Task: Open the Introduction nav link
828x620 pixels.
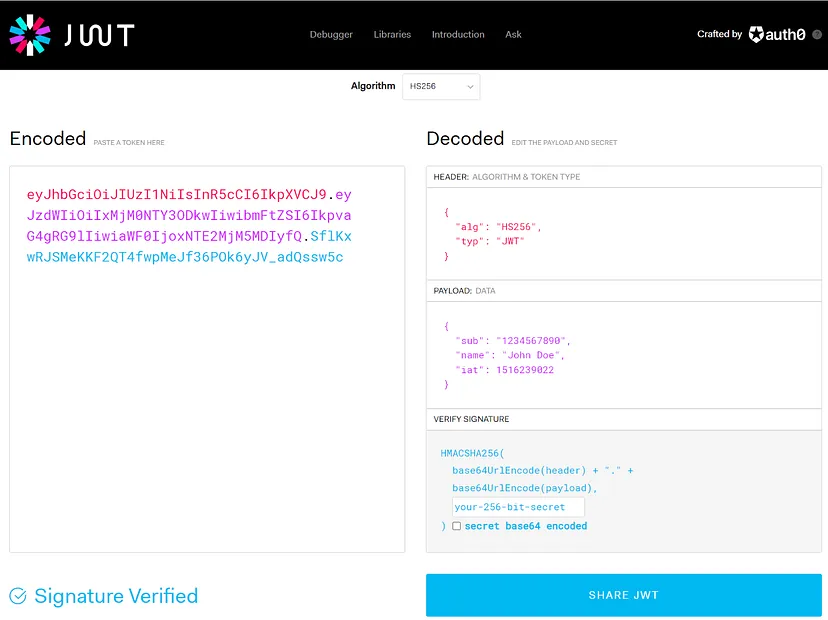Action: click(458, 34)
